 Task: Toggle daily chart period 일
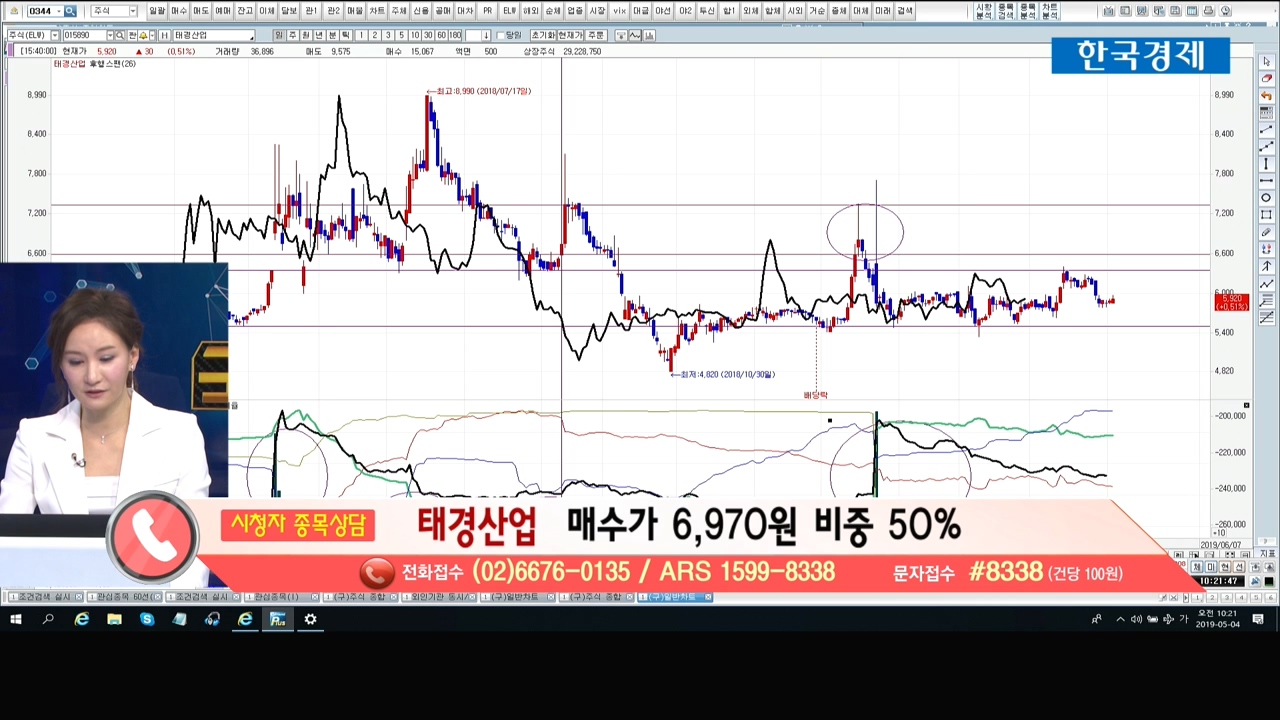280,35
